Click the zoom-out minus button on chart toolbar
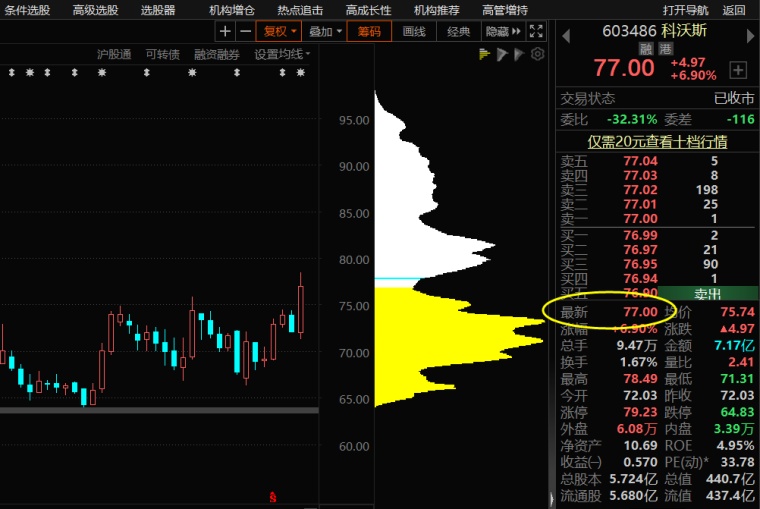Image resolution: width=760 pixels, height=509 pixels. pos(245,32)
